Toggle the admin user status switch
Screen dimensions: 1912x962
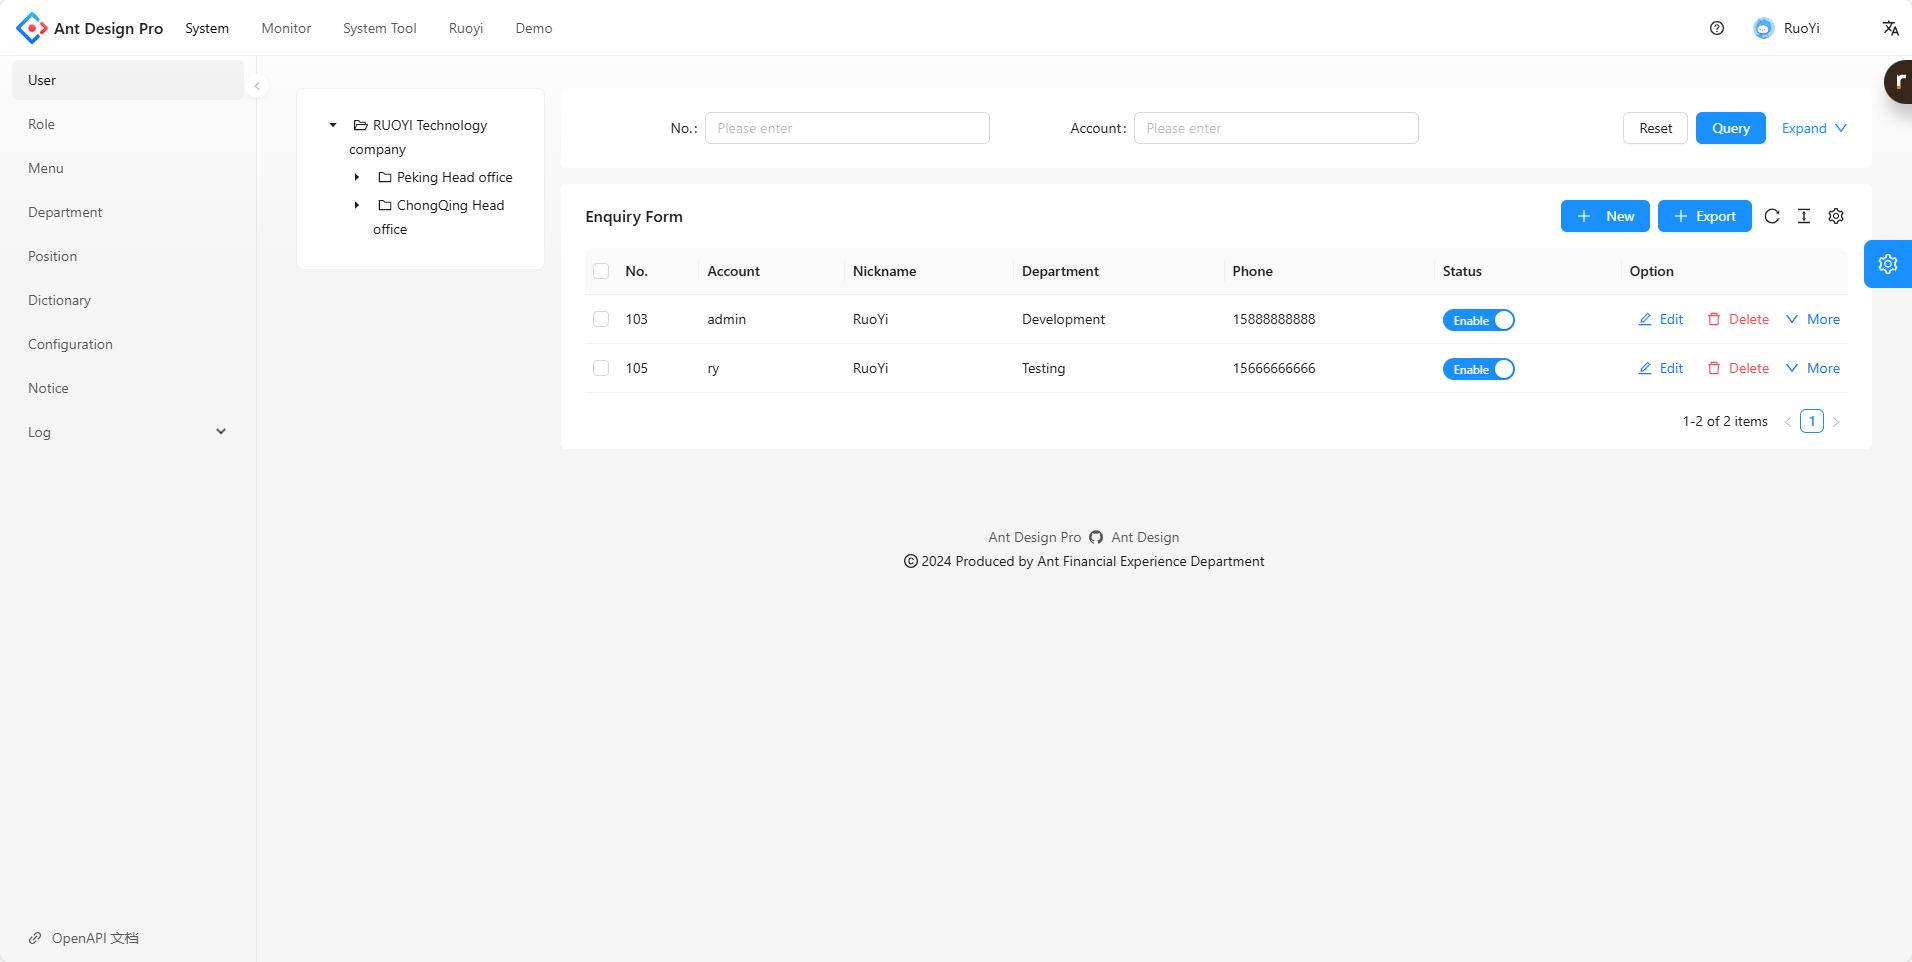tap(1478, 320)
